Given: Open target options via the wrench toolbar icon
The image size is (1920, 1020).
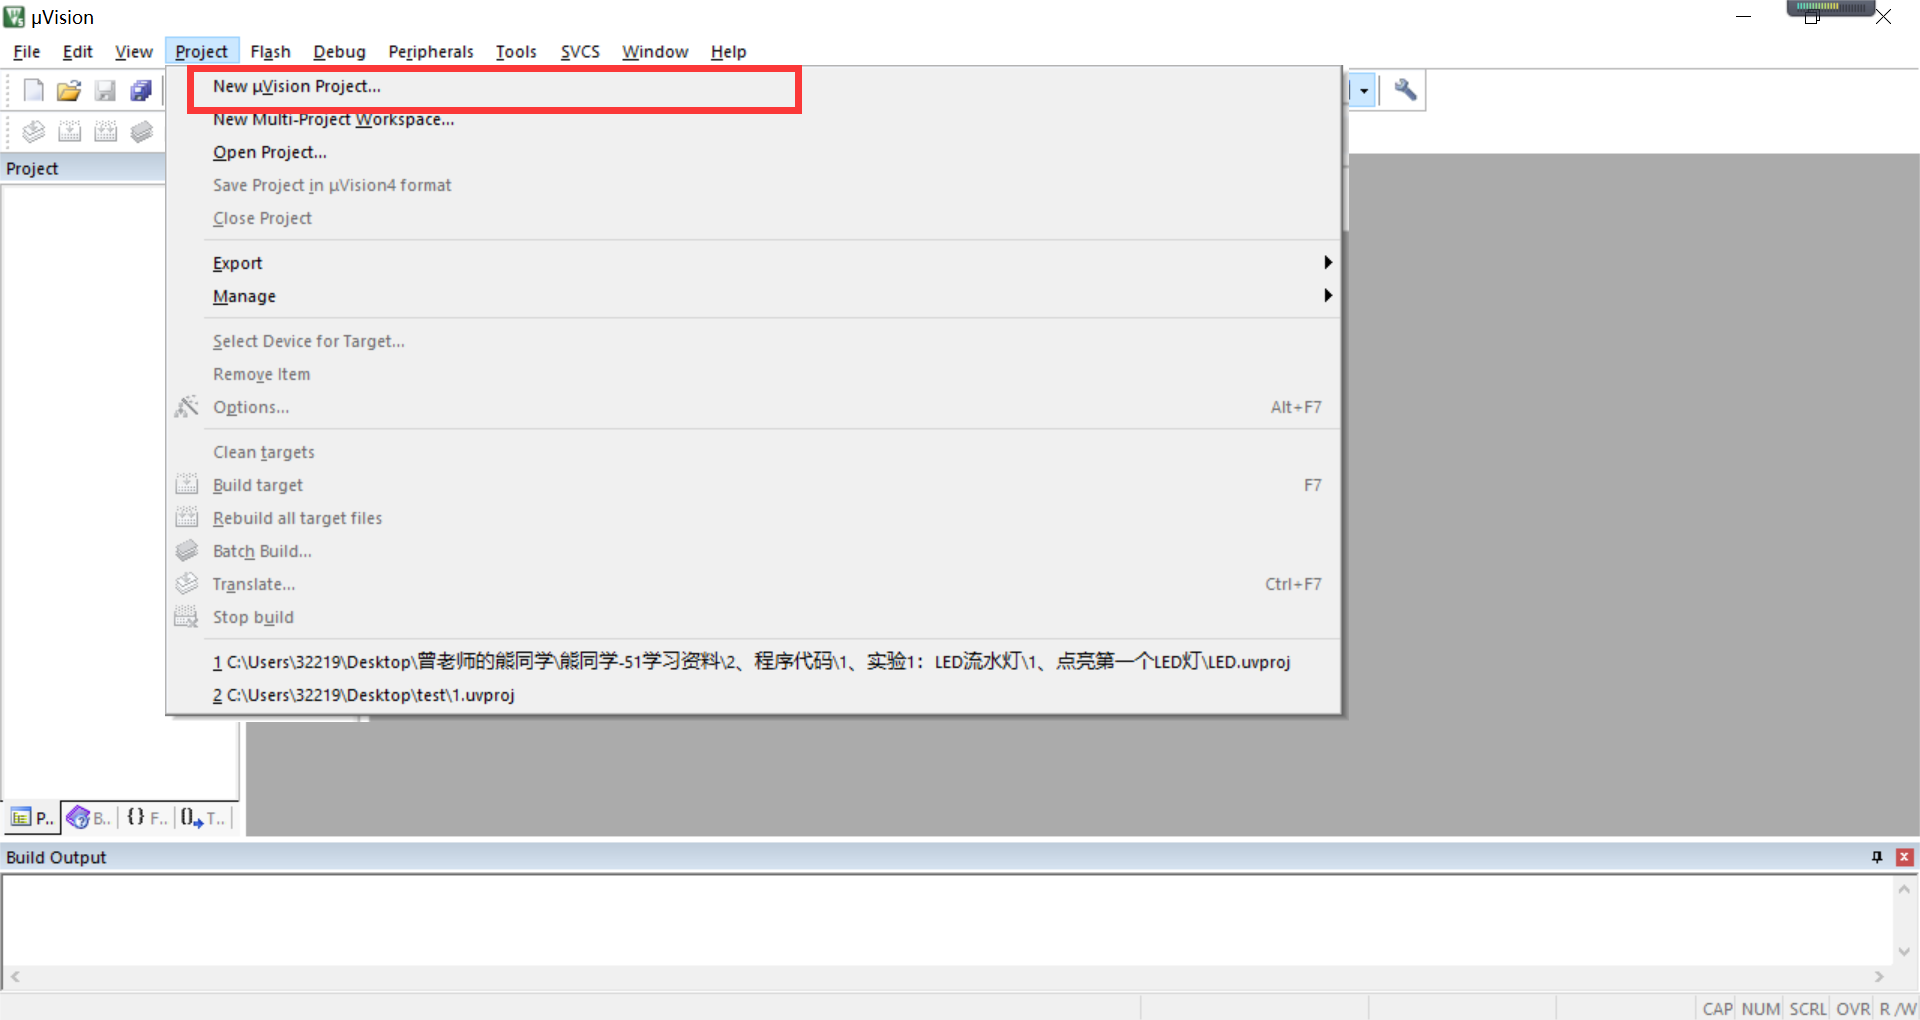Looking at the screenshot, I should (1404, 89).
